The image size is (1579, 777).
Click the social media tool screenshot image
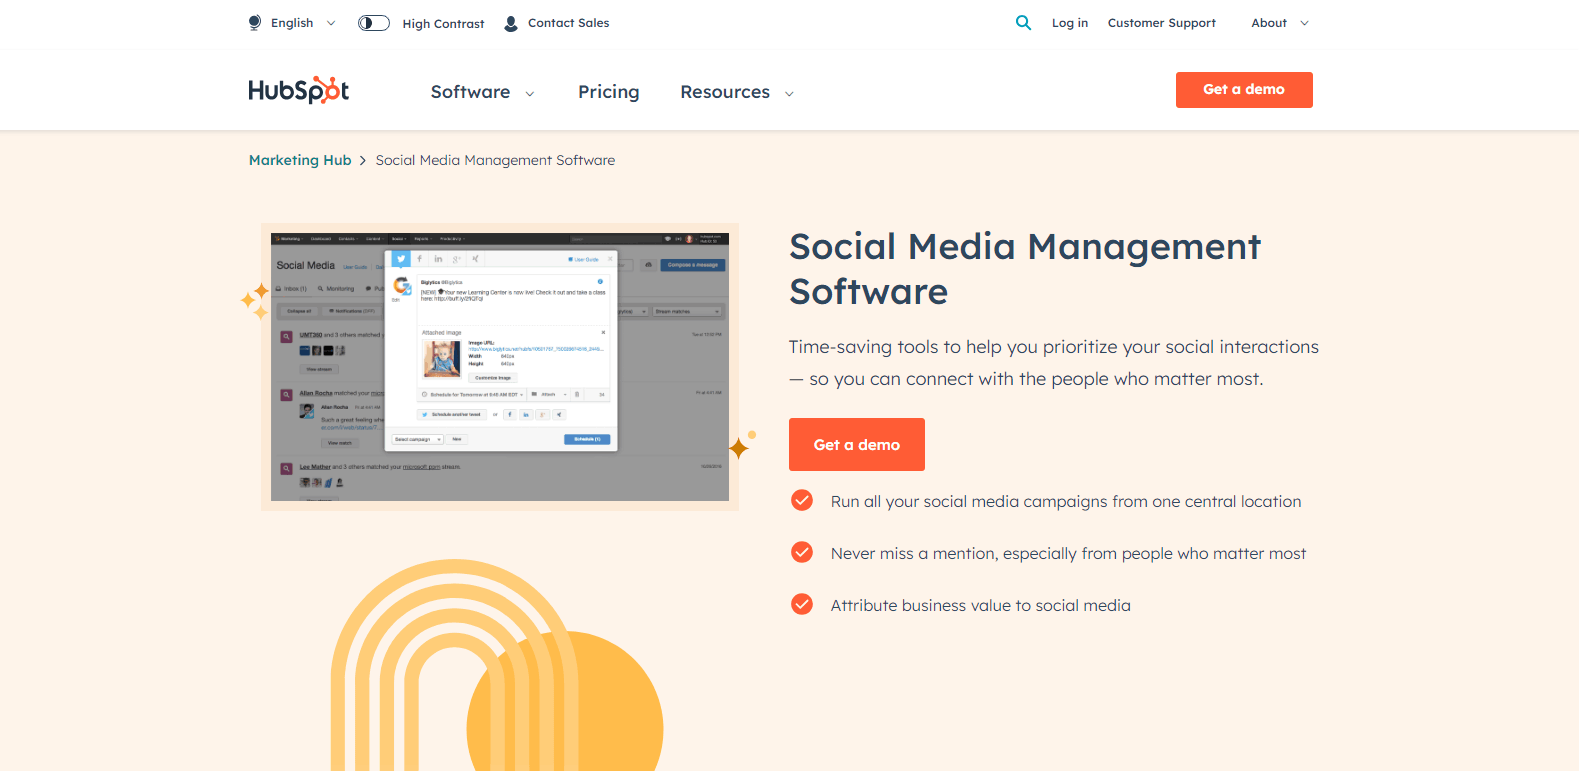pyautogui.click(x=500, y=367)
